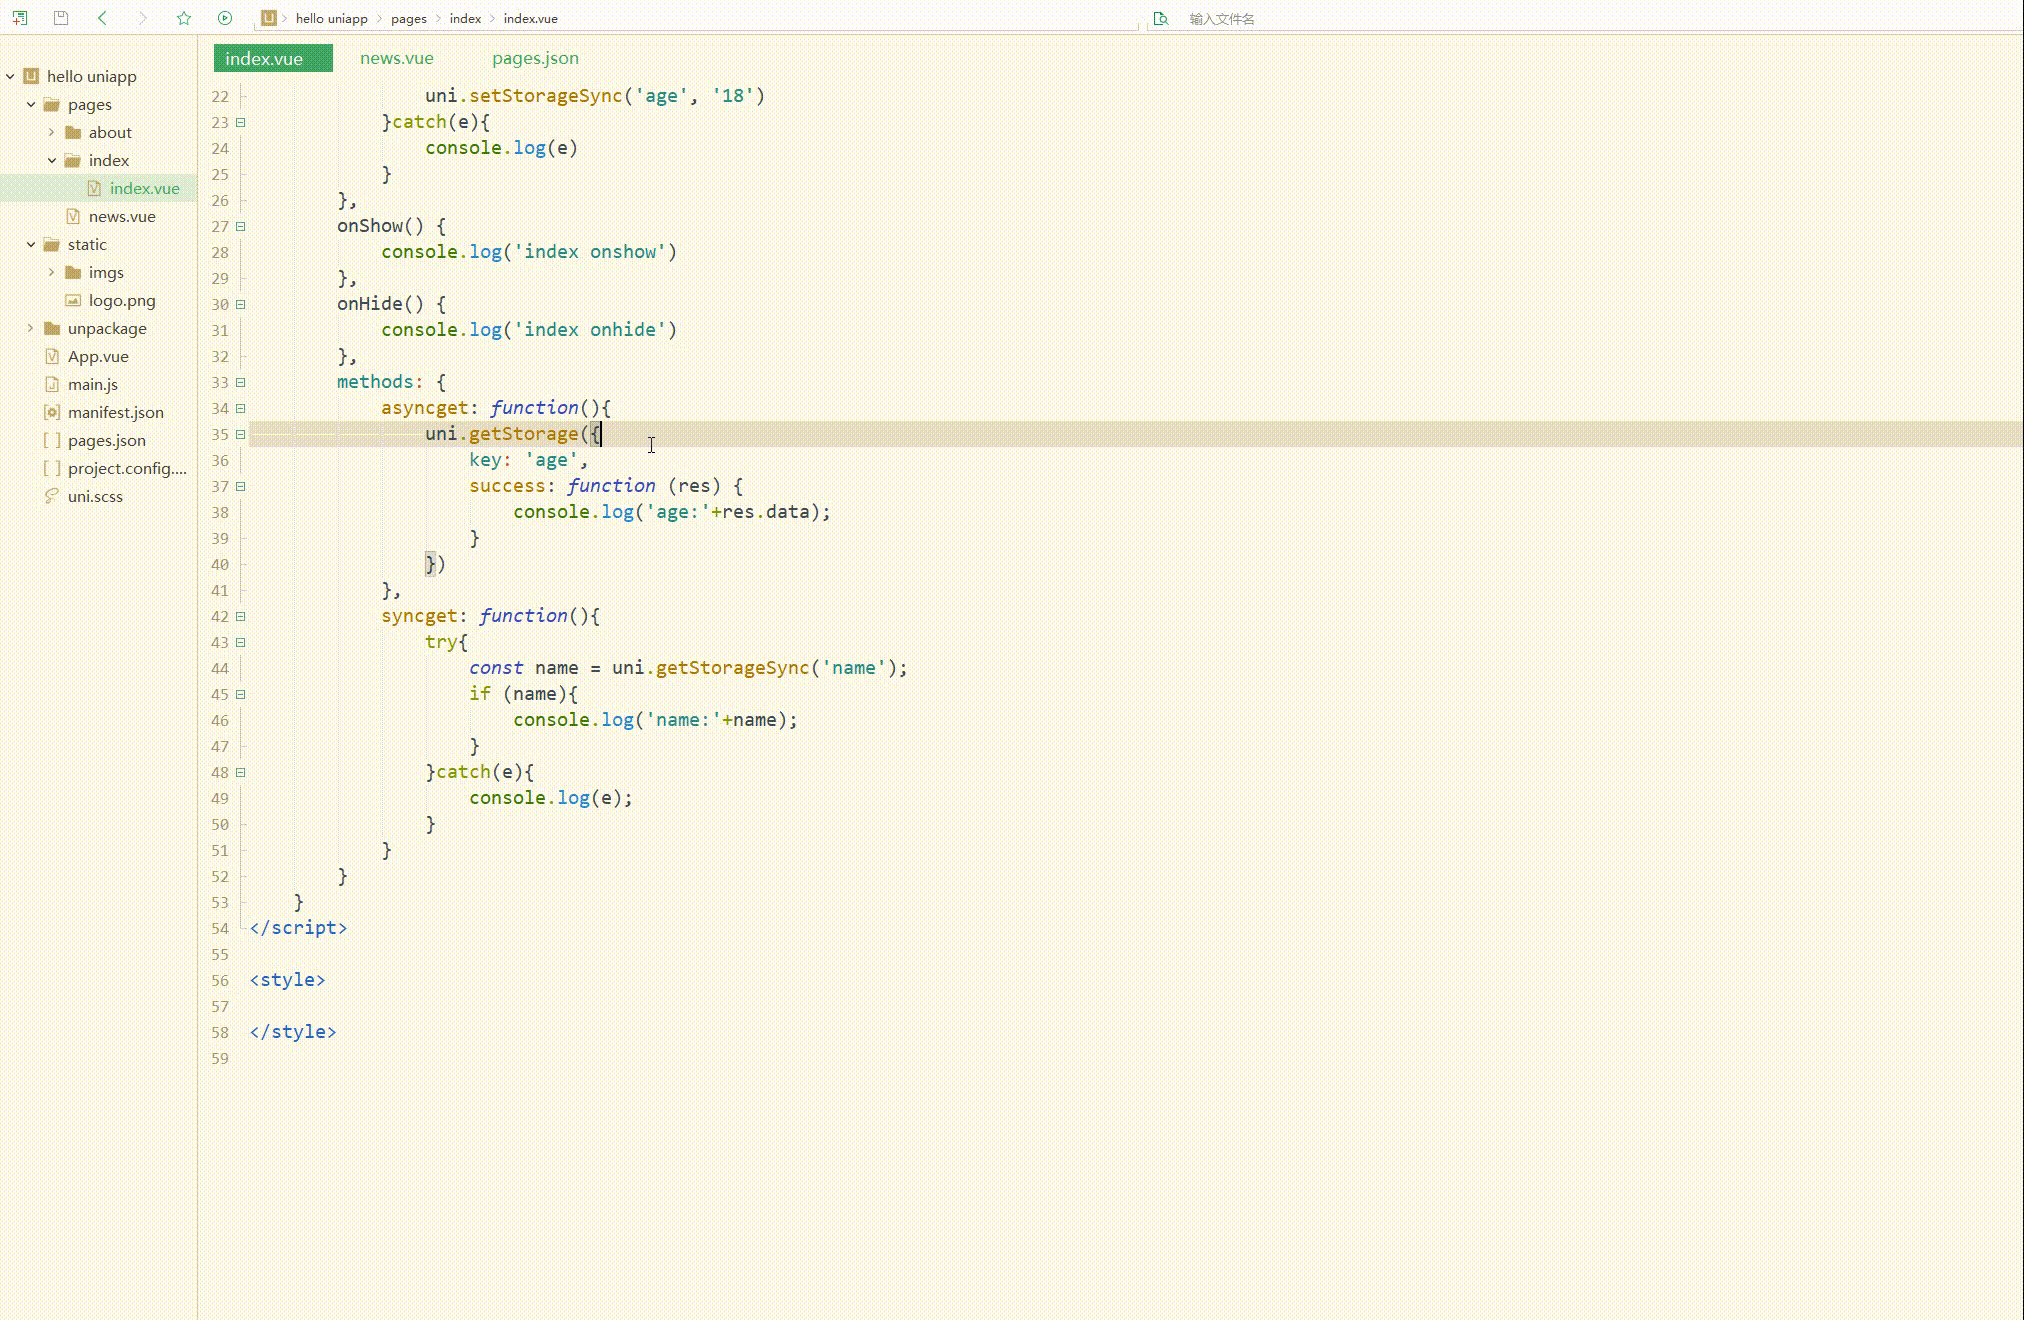Click the index breadcrumb segment
The width and height of the screenshot is (2024, 1320).
466,18
